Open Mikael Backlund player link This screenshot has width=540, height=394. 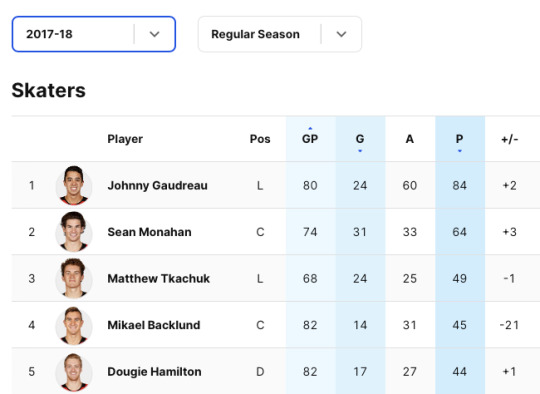154,325
